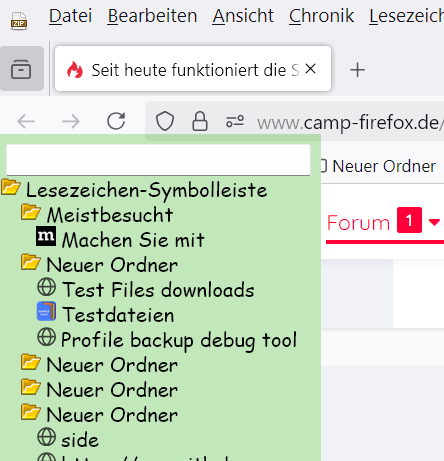Screen dimensions: 444x461
Task: Open the tracking protection shield icon
Action: (x=165, y=121)
